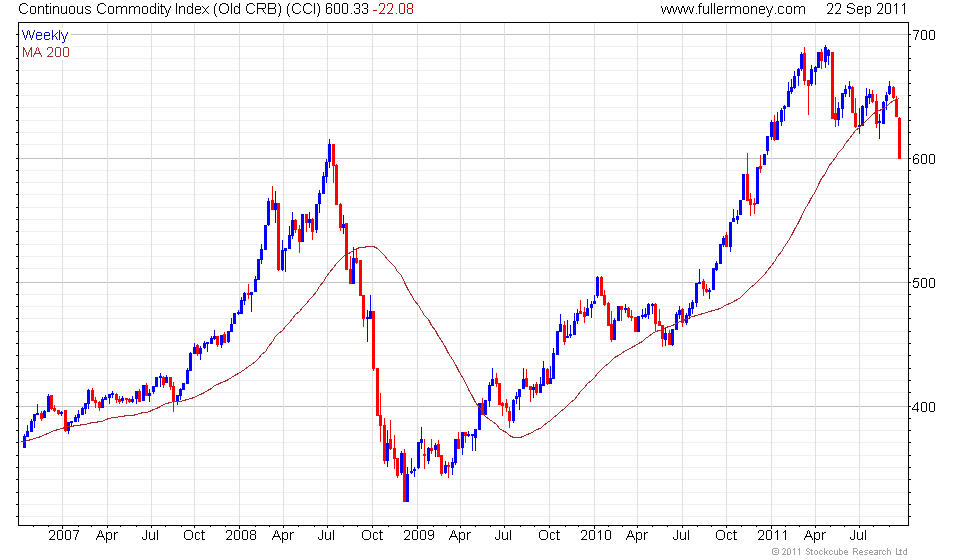This screenshot has width=960, height=560.
Task: Click the Apr label after 2010
Action: (x=637, y=536)
